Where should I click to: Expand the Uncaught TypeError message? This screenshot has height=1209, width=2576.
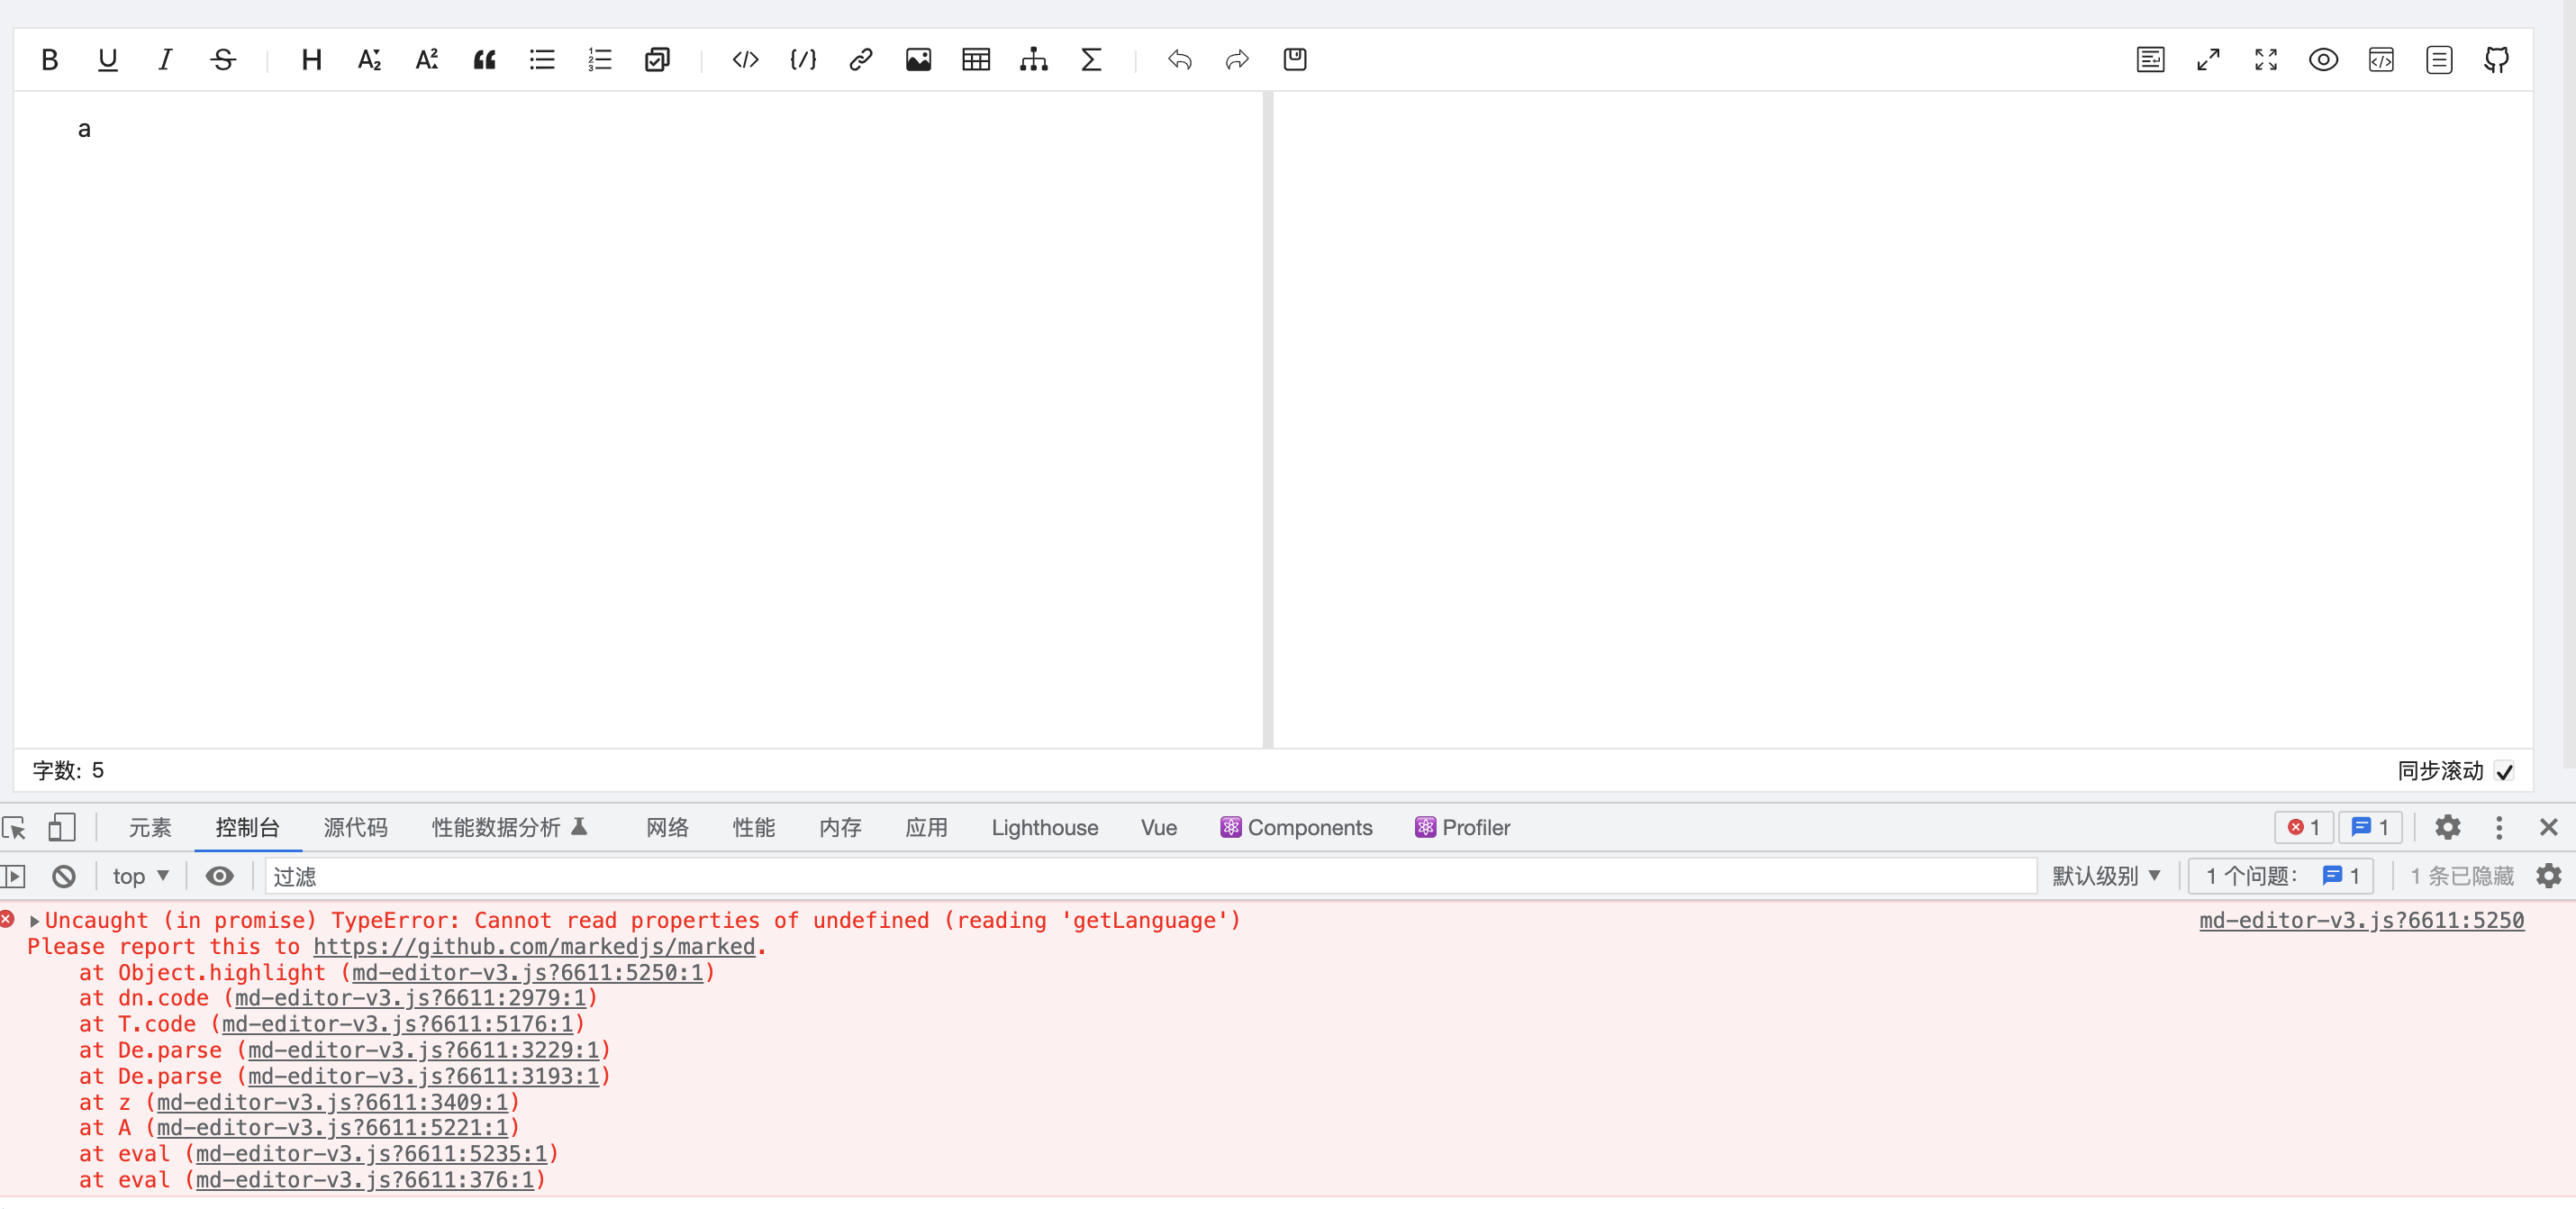coord(35,921)
